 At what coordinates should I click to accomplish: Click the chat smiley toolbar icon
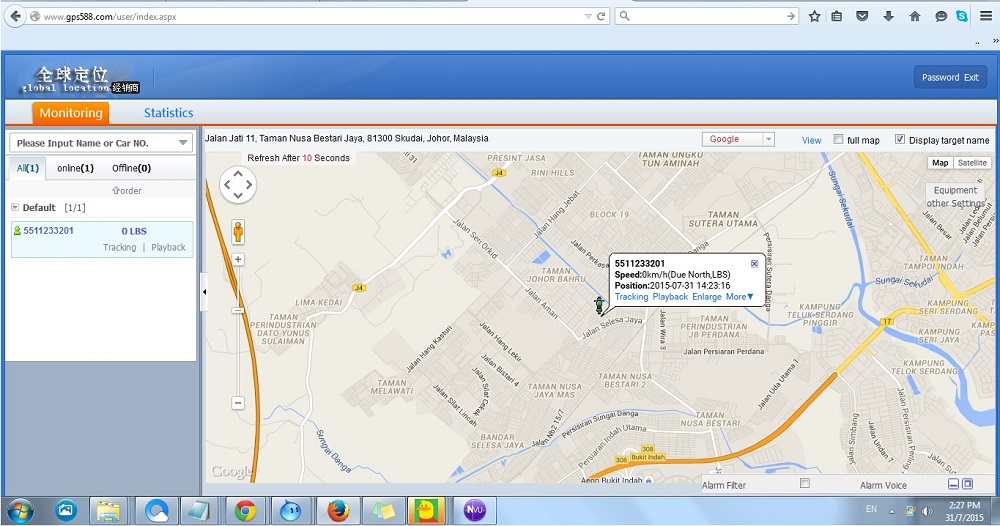[941, 17]
